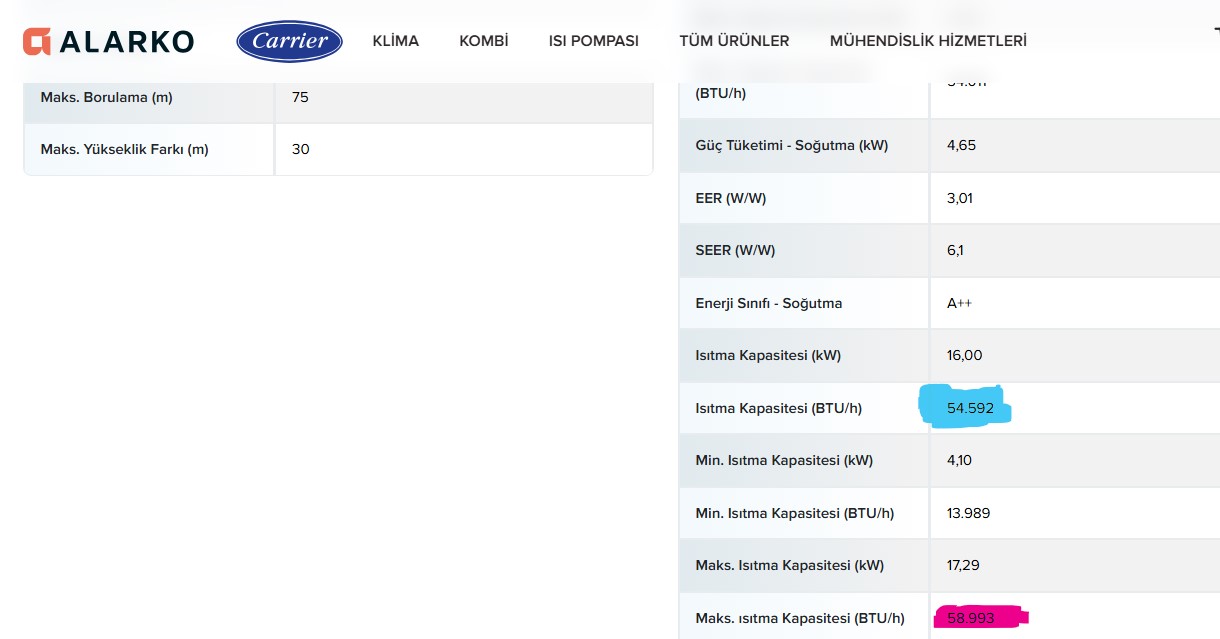Navigate to MÜHENDİSLİK HİZMETLERİ

[927, 41]
